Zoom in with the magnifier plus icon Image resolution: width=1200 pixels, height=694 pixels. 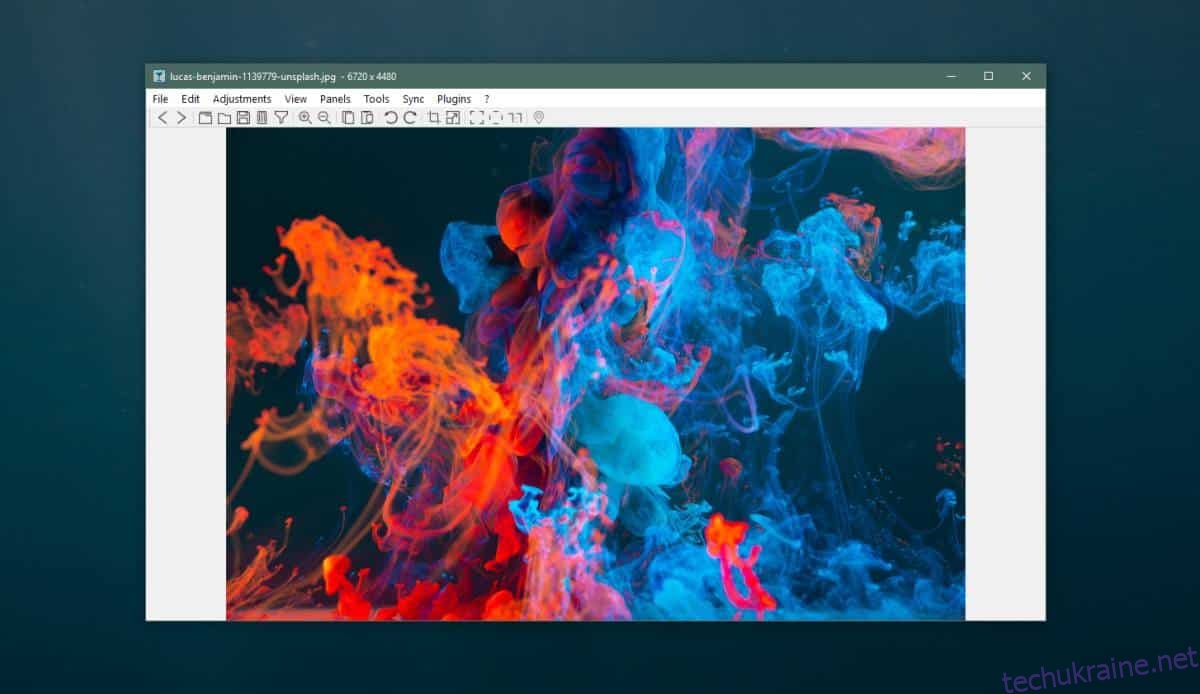coord(305,118)
